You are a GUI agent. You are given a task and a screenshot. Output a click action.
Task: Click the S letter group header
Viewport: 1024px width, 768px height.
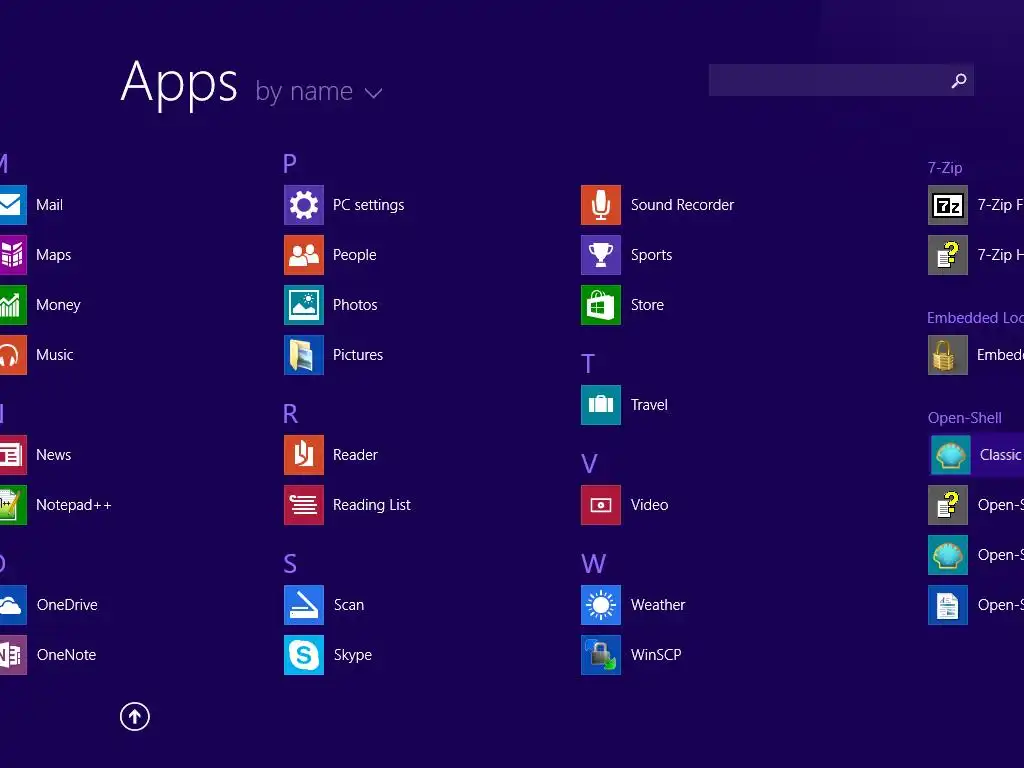pyautogui.click(x=290, y=564)
